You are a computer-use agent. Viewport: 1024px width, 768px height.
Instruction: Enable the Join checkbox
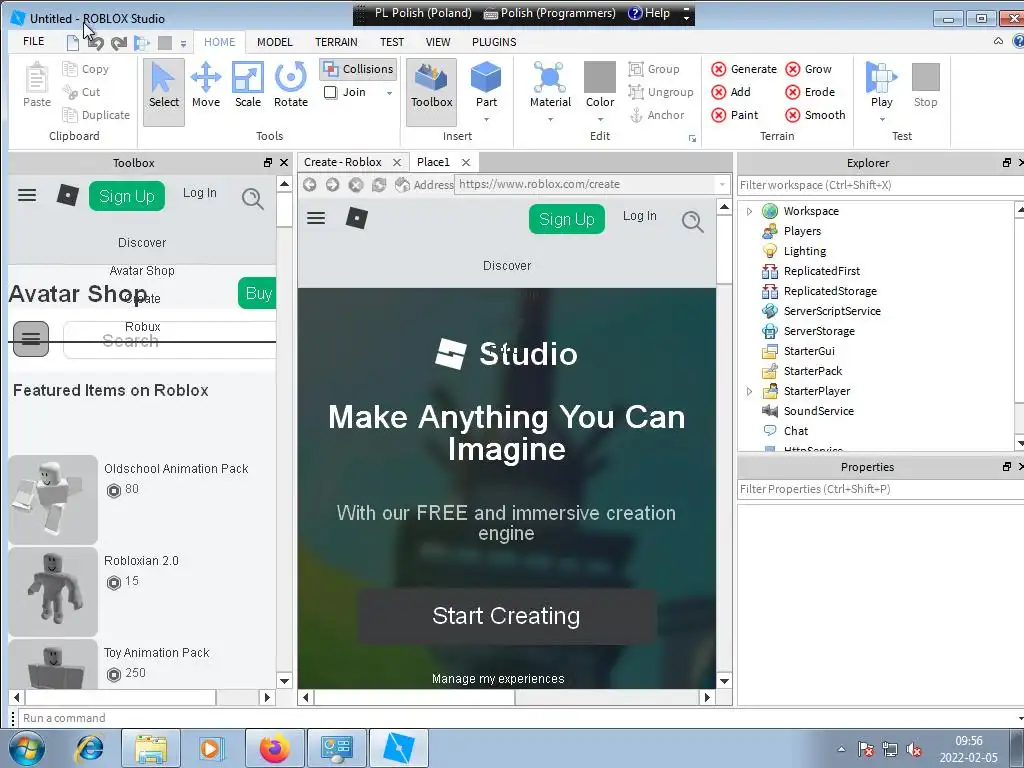pyautogui.click(x=331, y=92)
